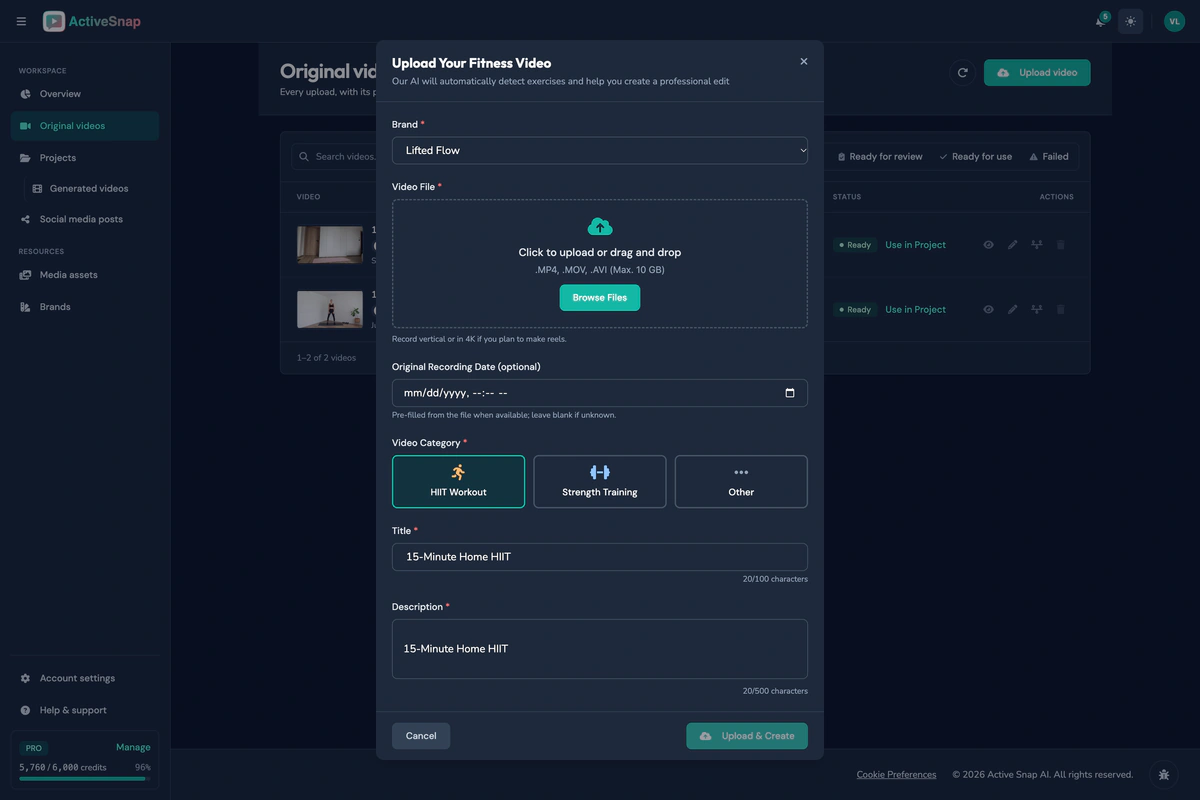Click the credits usage progress bar
This screenshot has width=1200, height=800.
click(85, 778)
